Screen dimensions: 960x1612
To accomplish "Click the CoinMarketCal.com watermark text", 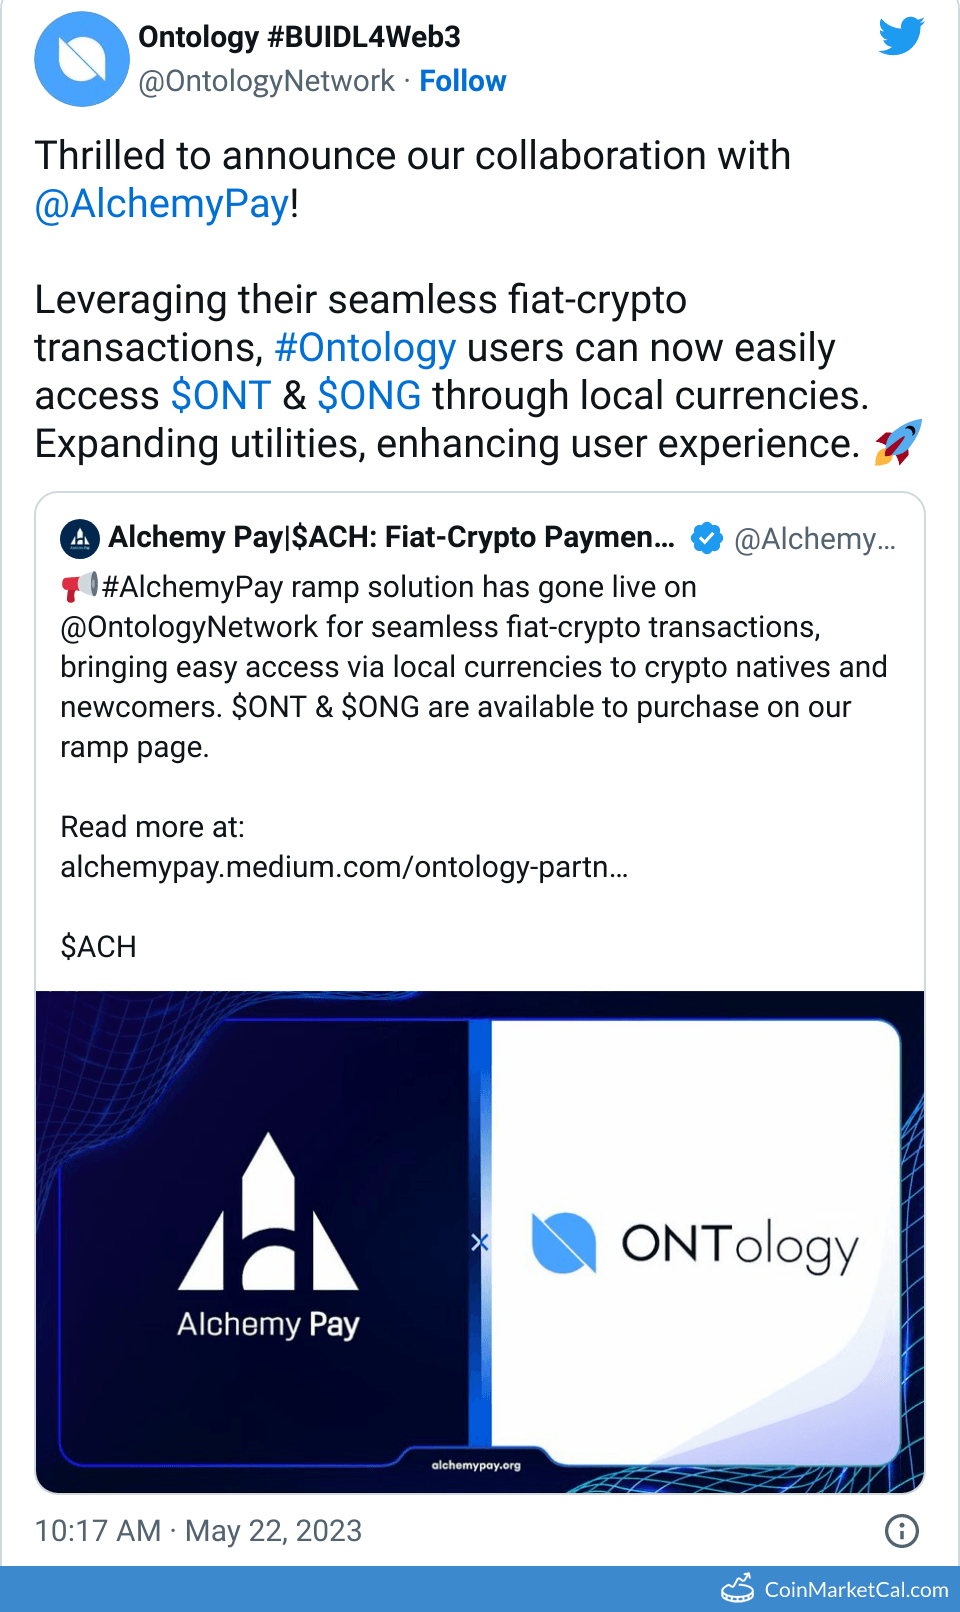I will click(x=856, y=1589).
